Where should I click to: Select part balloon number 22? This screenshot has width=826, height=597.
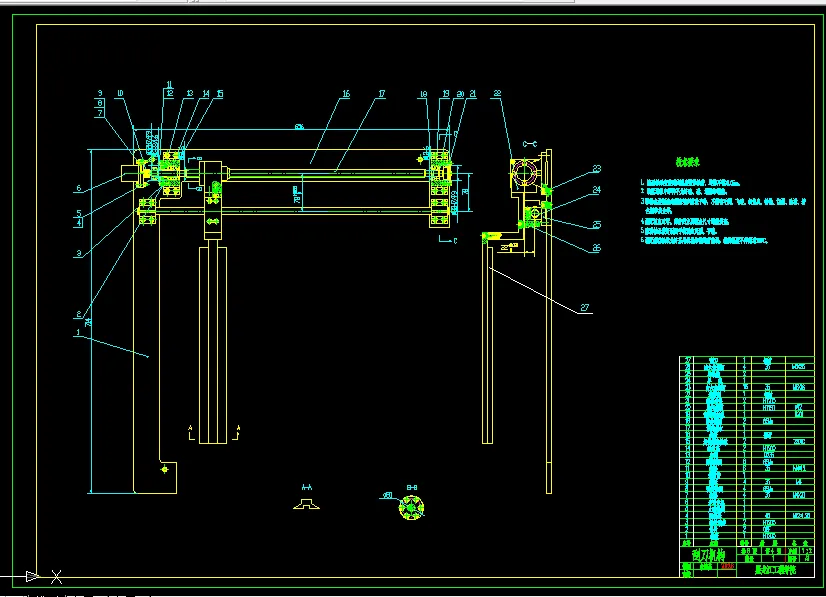pos(497,94)
